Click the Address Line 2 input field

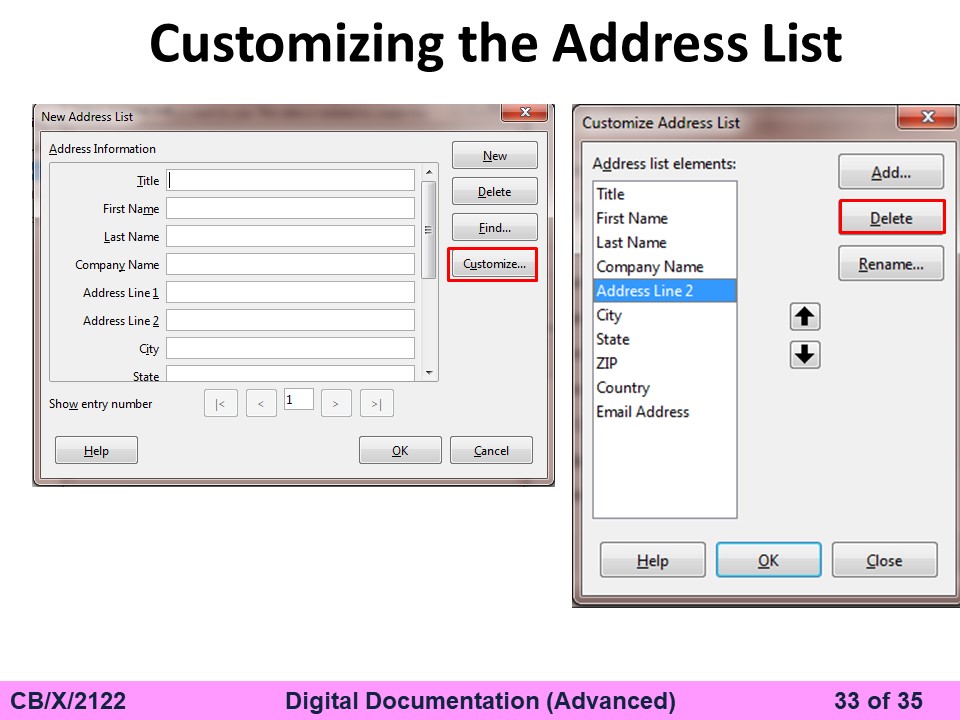pos(290,320)
